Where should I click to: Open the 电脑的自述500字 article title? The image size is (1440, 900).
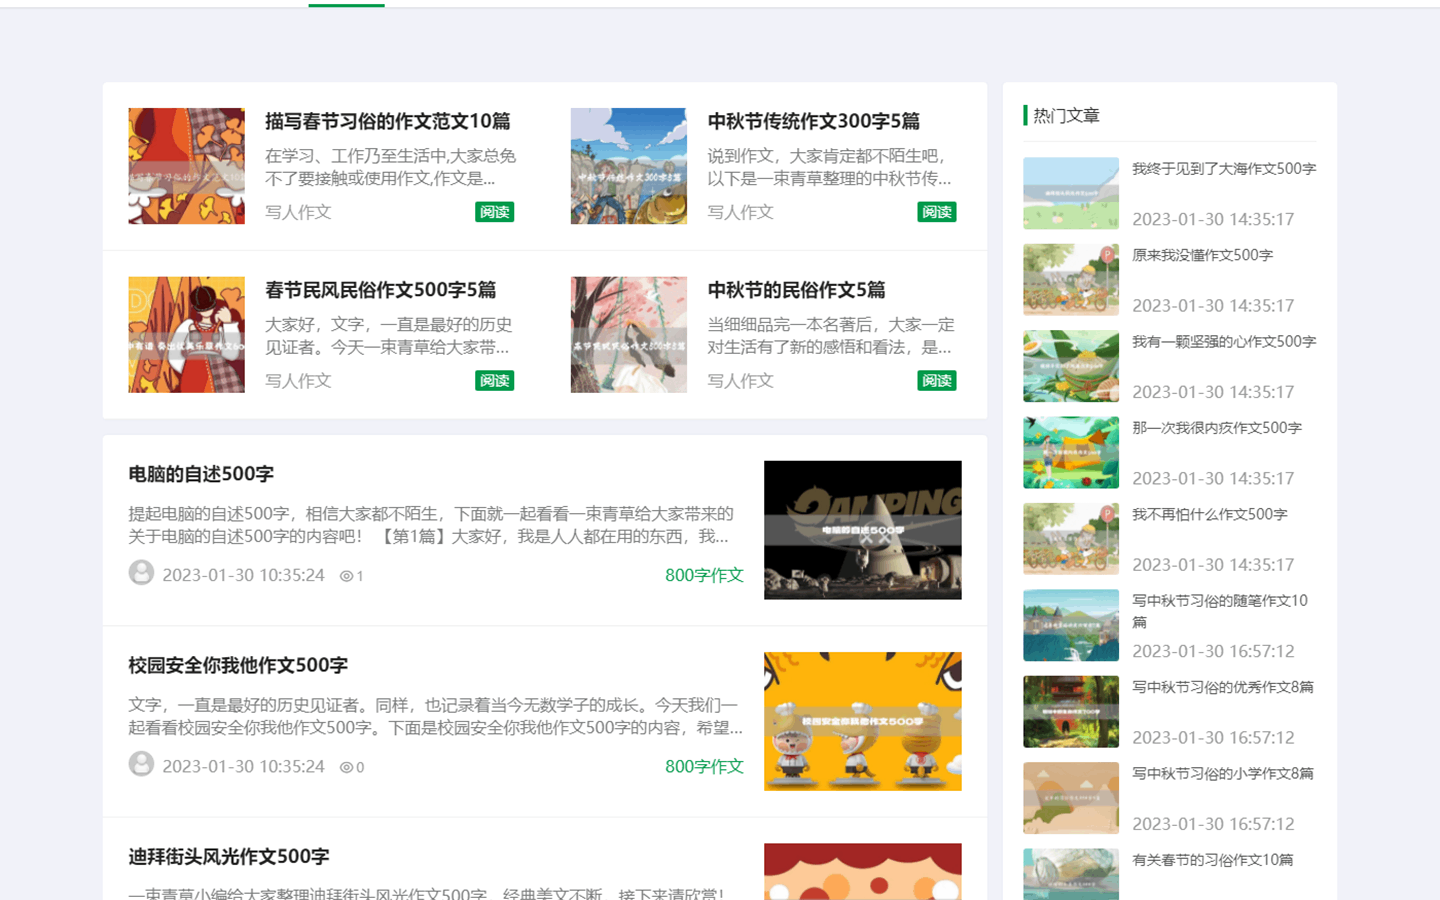coord(201,474)
